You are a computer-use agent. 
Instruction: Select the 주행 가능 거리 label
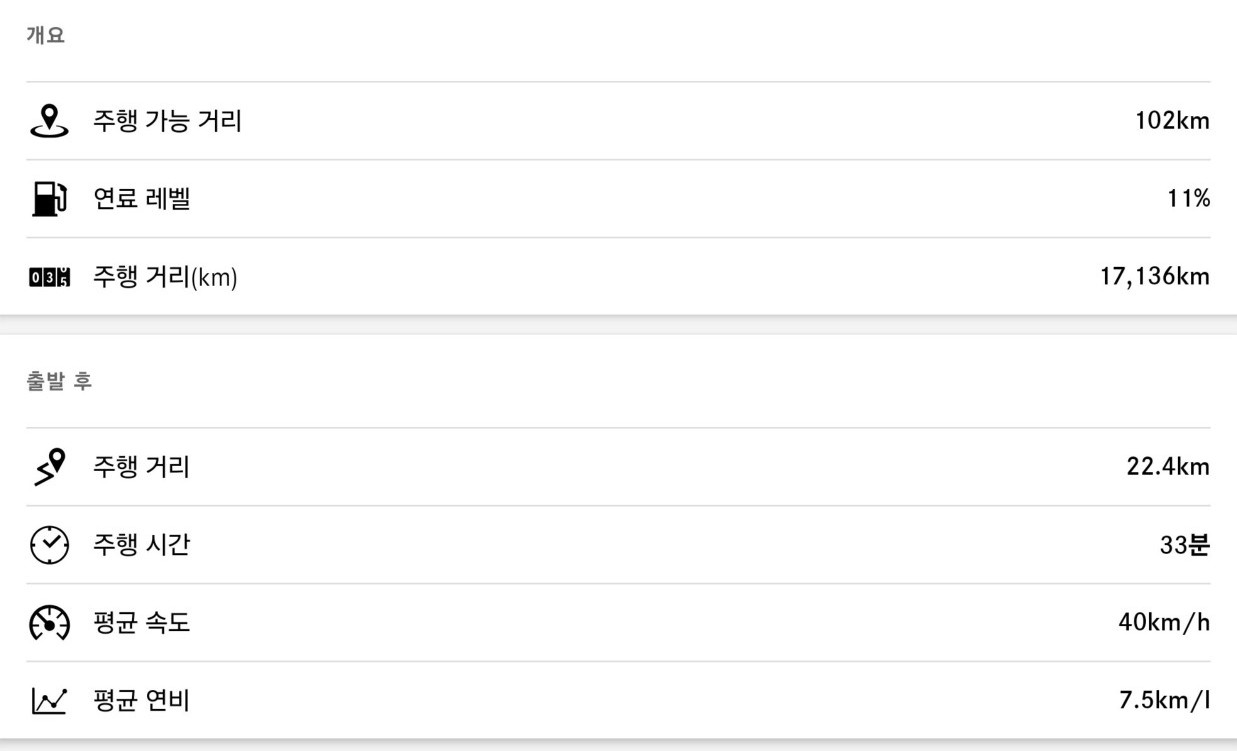[167, 121]
